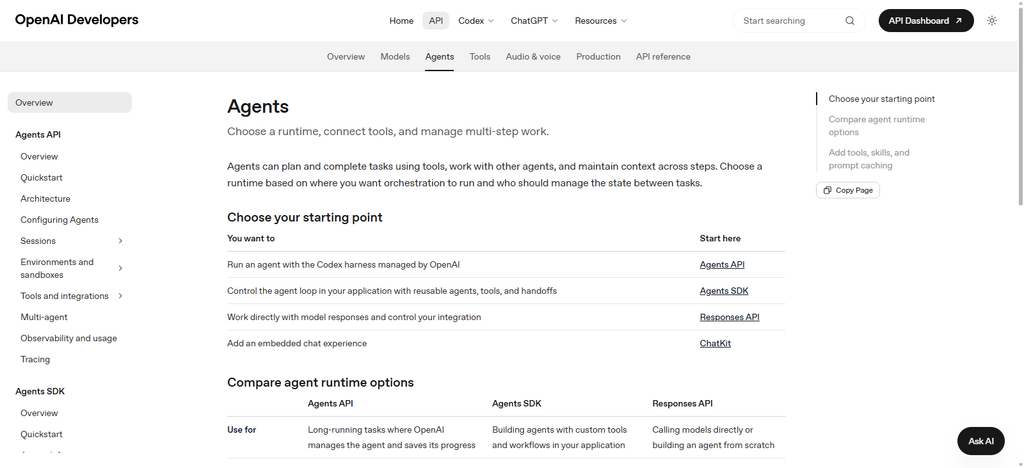Open Quickstart under Agents API sidebar
The height and width of the screenshot is (468, 1024).
[x=41, y=178]
